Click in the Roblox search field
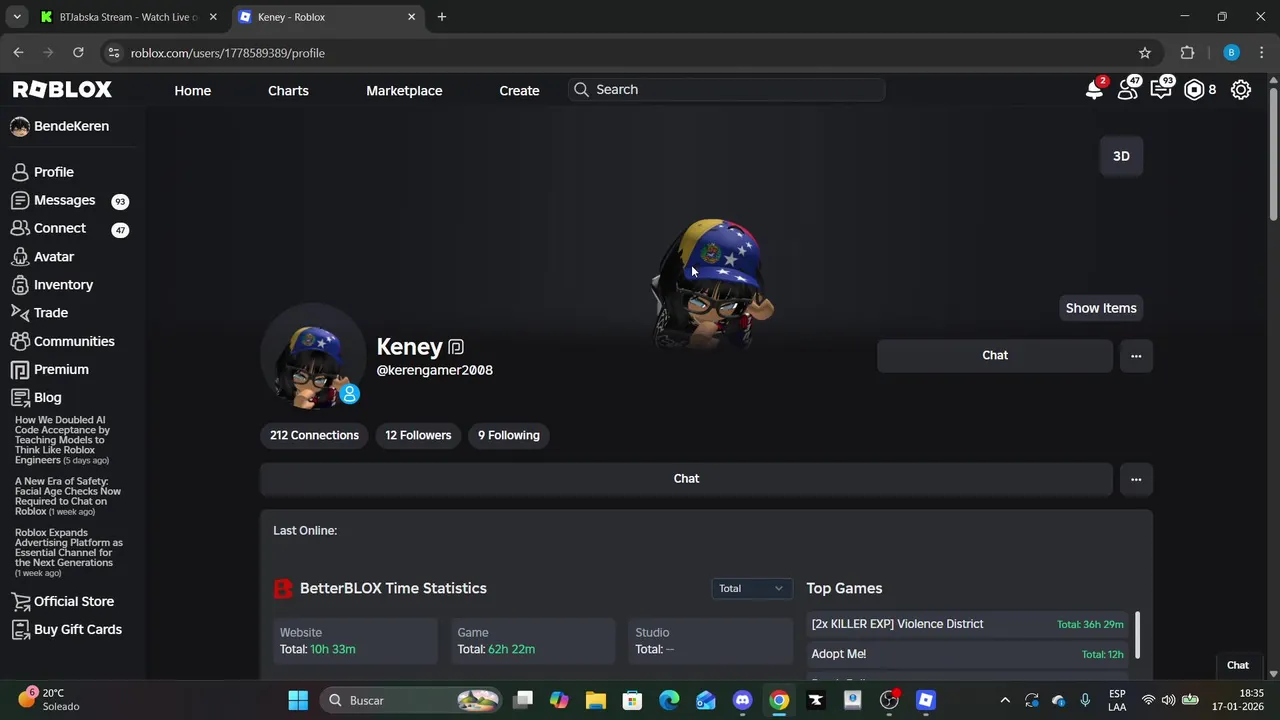Screen dimensions: 1280x720 tap(726, 90)
